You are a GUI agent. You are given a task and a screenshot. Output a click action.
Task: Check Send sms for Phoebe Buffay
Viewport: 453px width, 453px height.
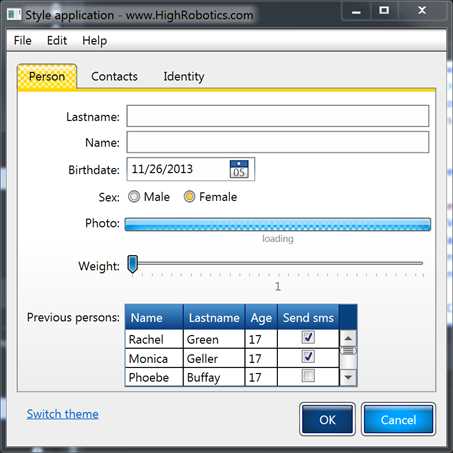pos(308,376)
